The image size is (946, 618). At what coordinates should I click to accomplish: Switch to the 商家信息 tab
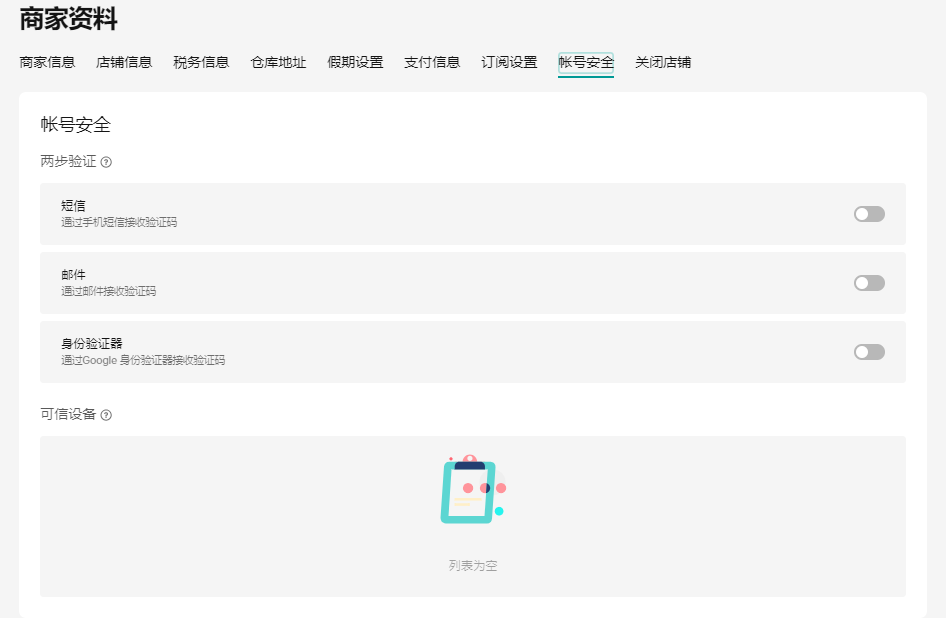47,62
